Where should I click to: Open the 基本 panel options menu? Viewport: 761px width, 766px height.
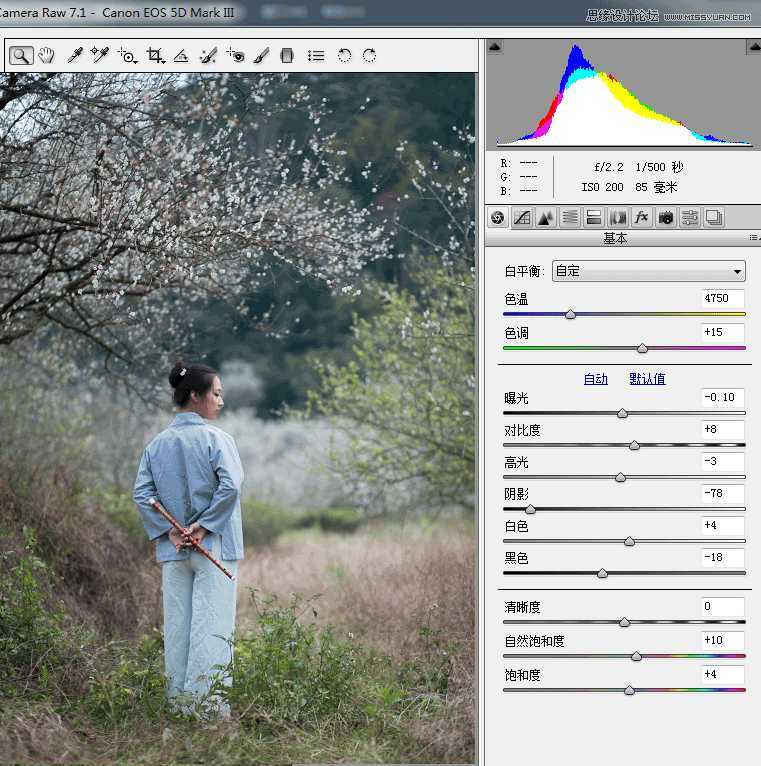click(753, 239)
